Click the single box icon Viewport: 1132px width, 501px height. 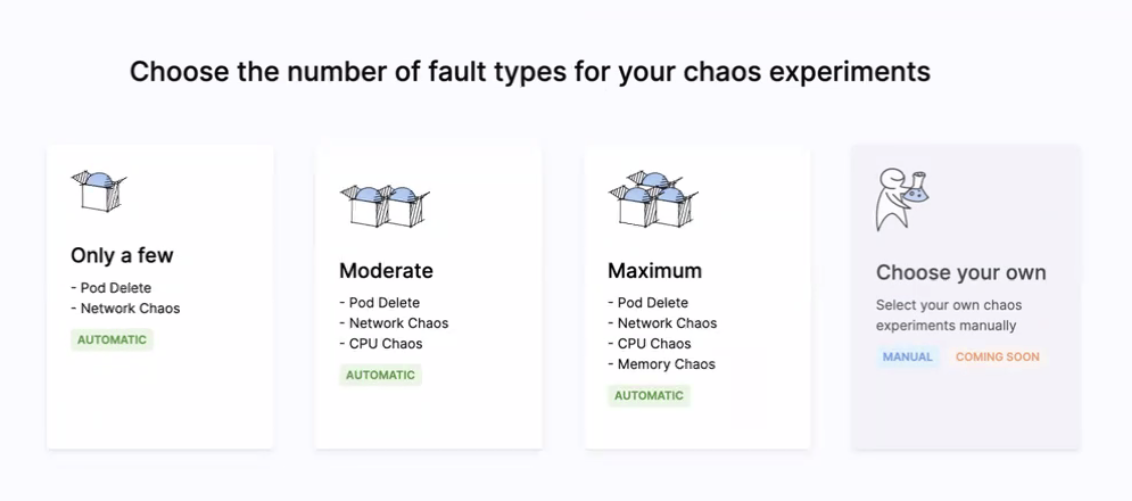[99, 191]
